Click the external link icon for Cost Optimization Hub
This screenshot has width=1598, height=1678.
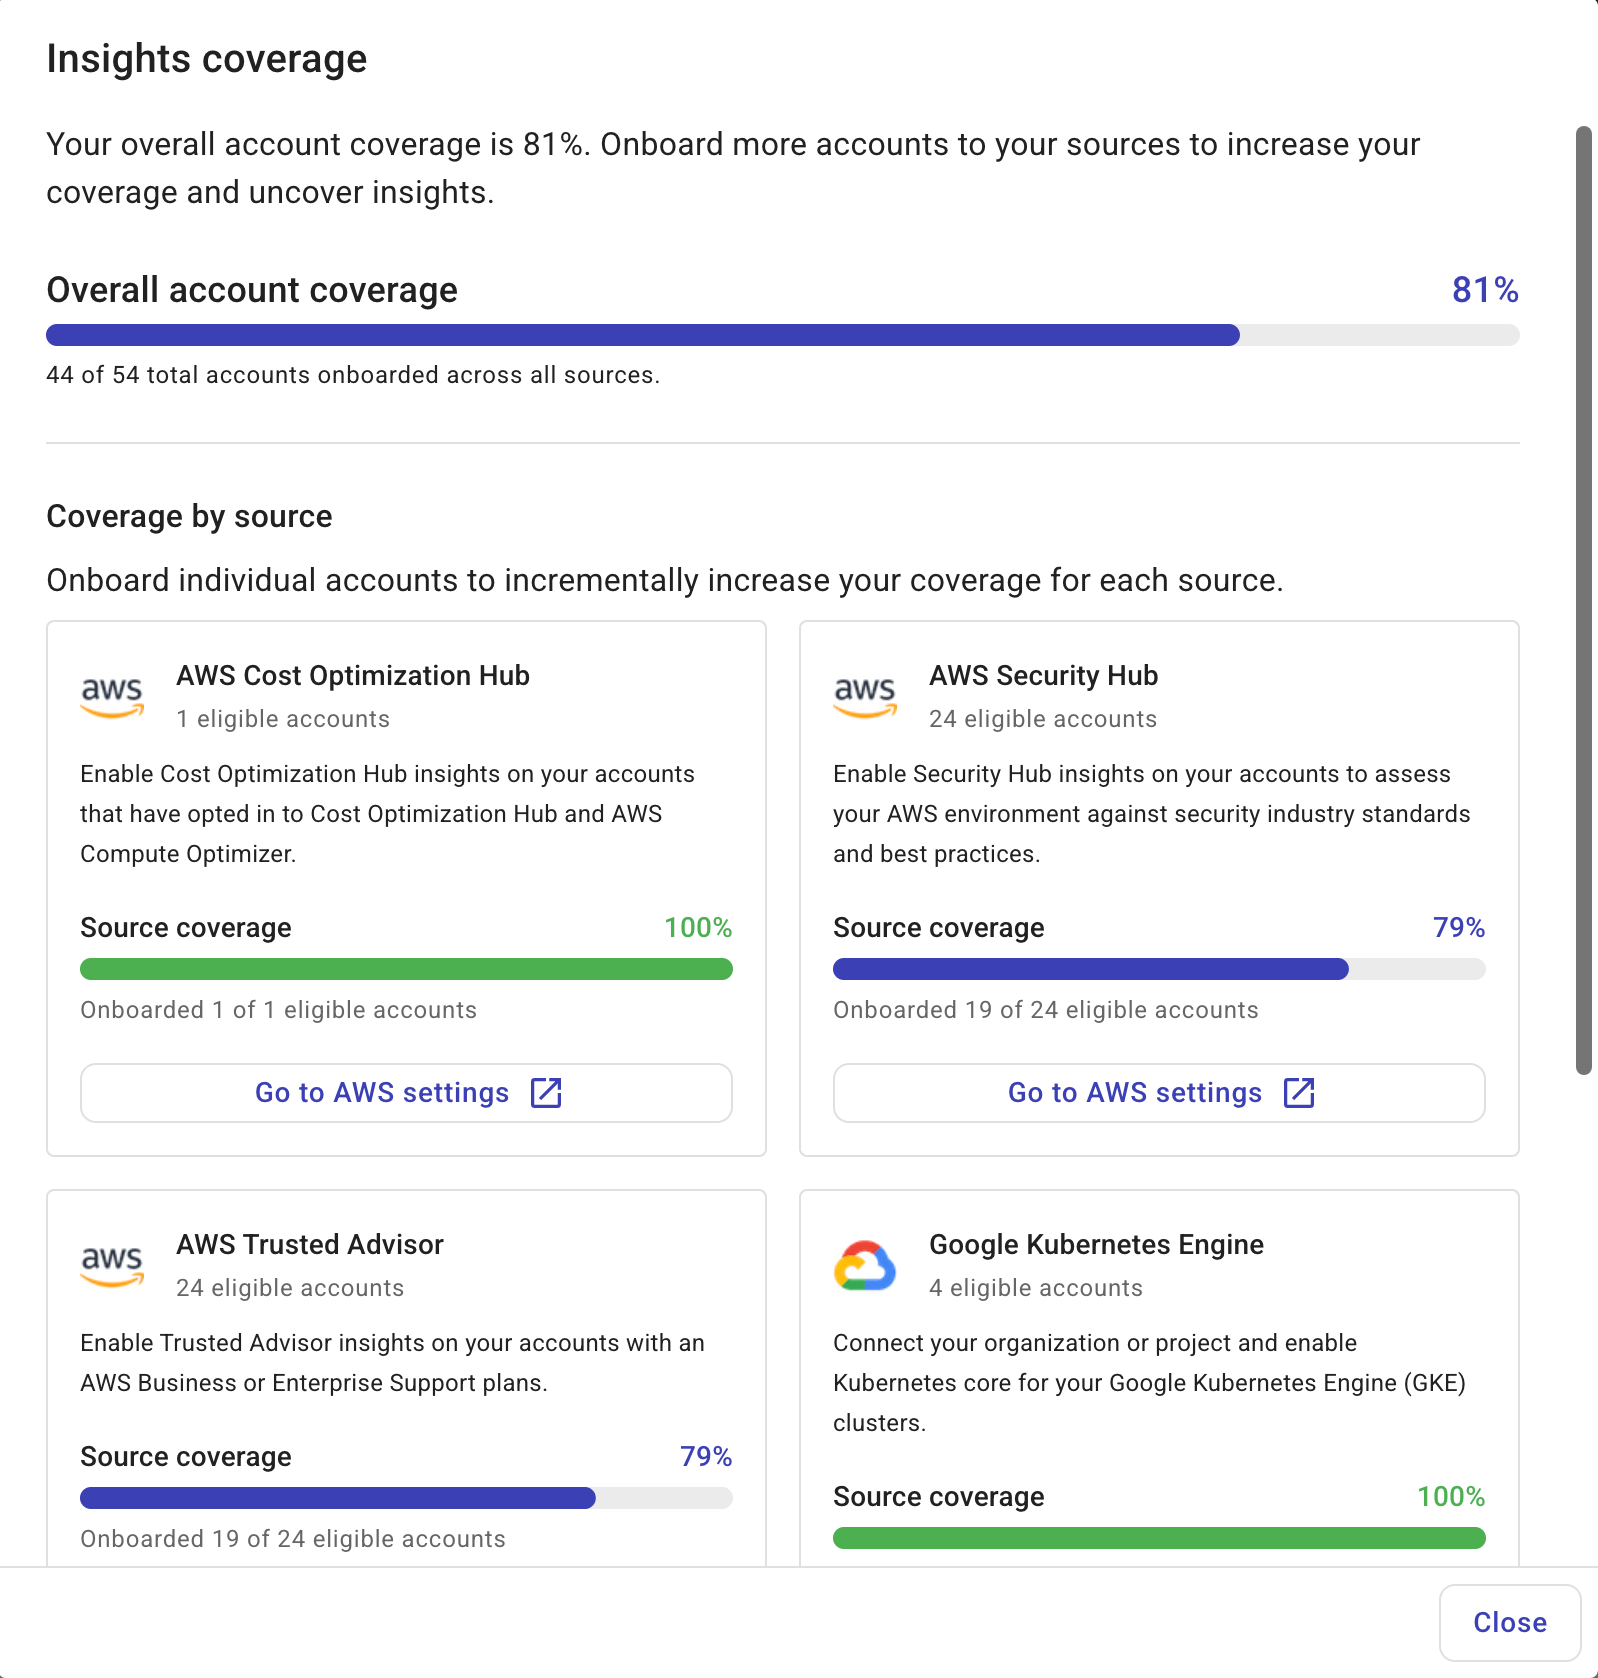click(x=546, y=1092)
